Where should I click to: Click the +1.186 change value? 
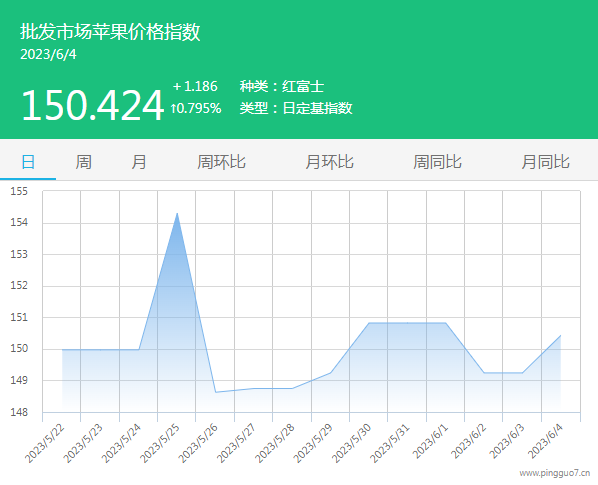[195, 87]
